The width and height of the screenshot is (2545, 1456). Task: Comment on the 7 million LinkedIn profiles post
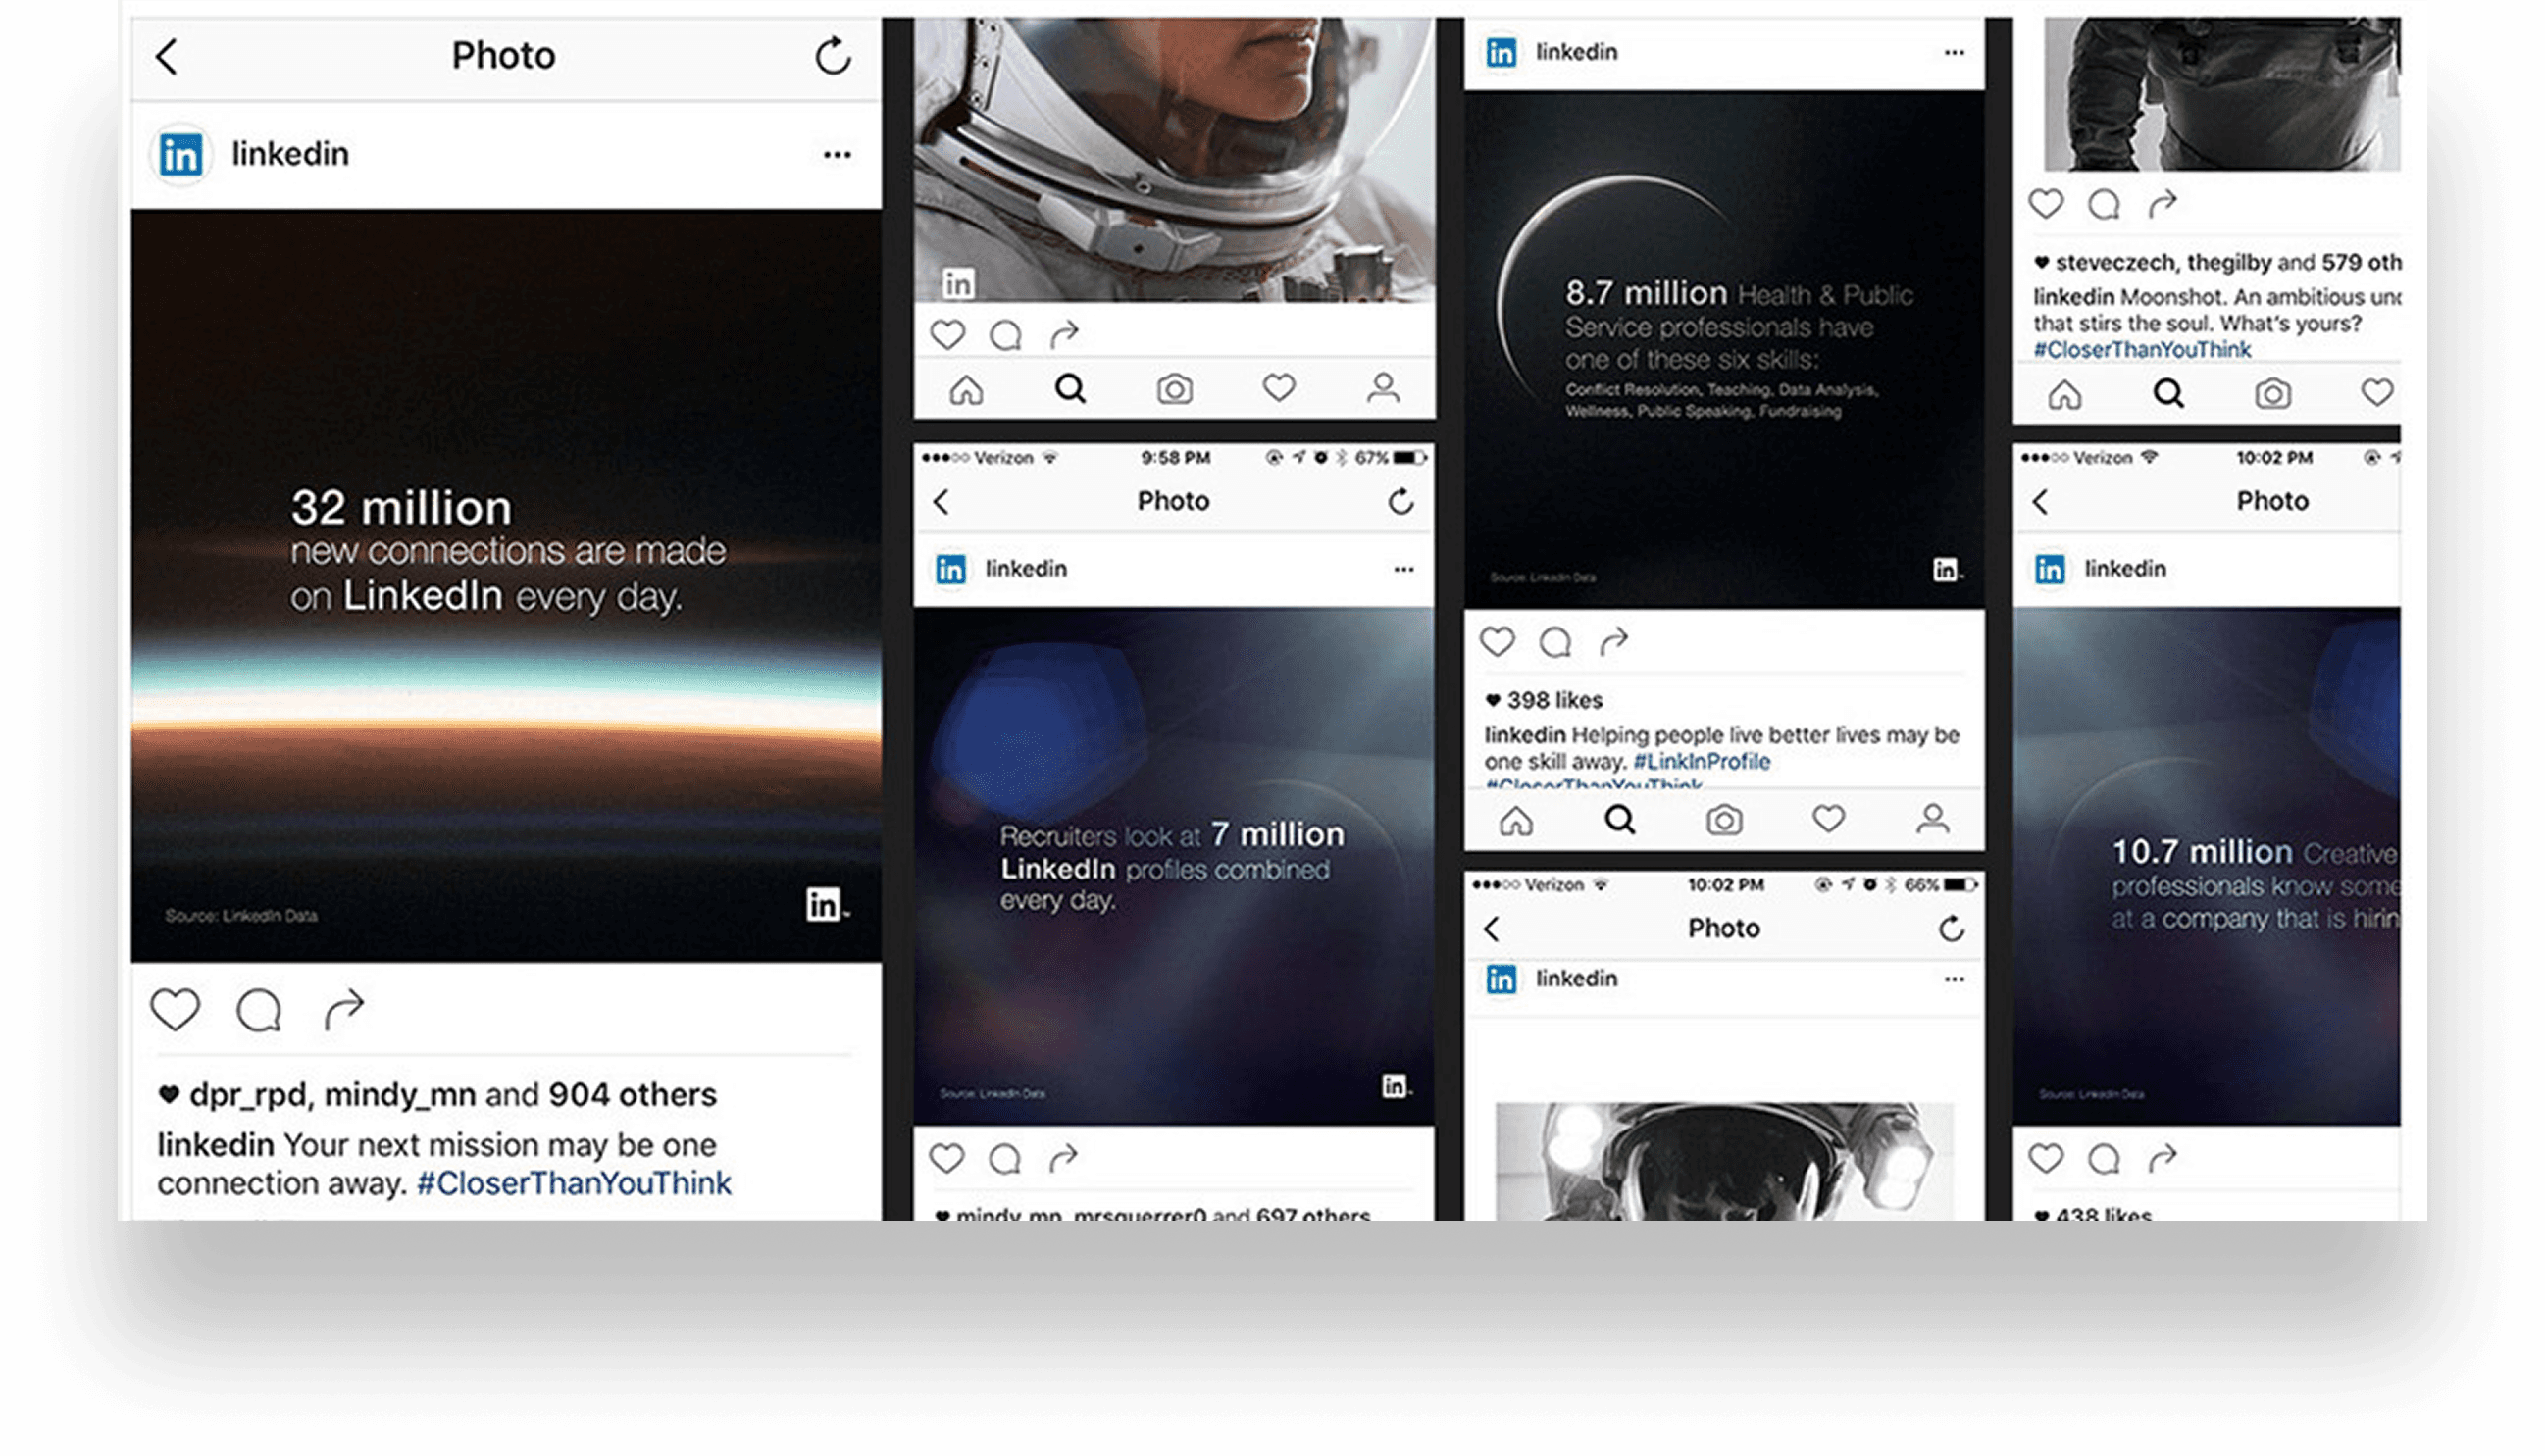pyautogui.click(x=1004, y=1159)
